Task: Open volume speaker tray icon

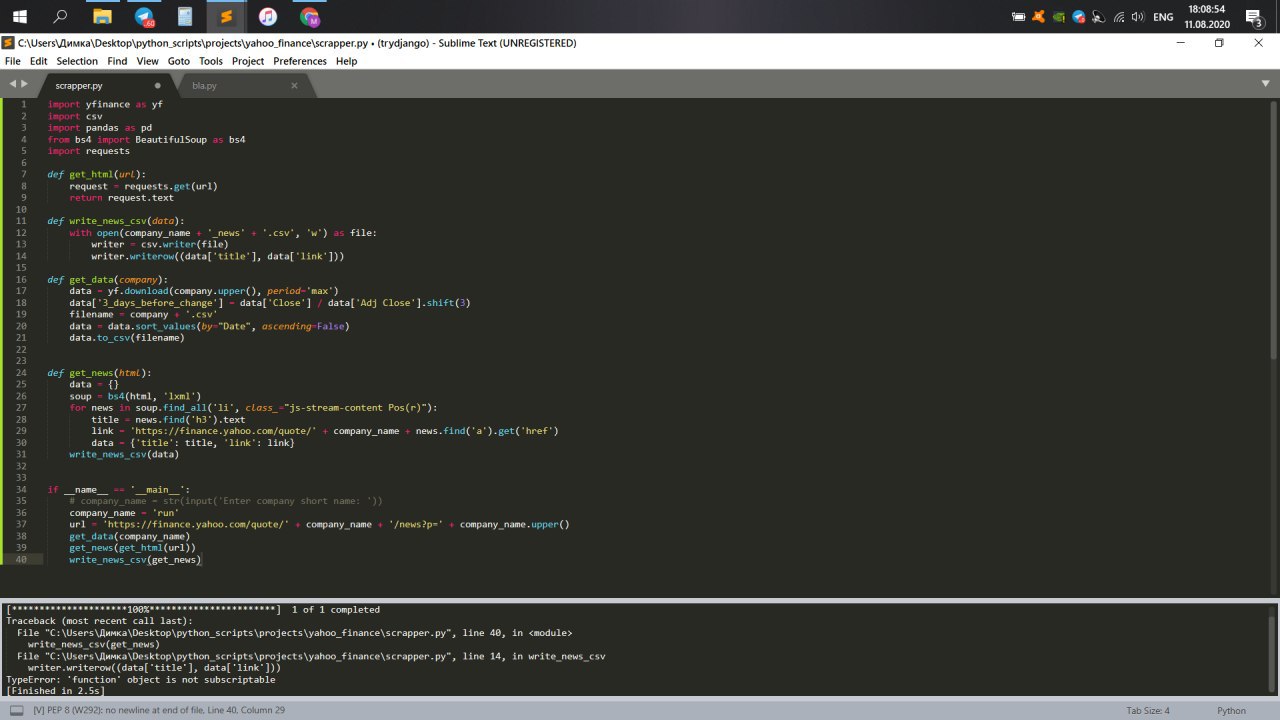Action: 1139,17
